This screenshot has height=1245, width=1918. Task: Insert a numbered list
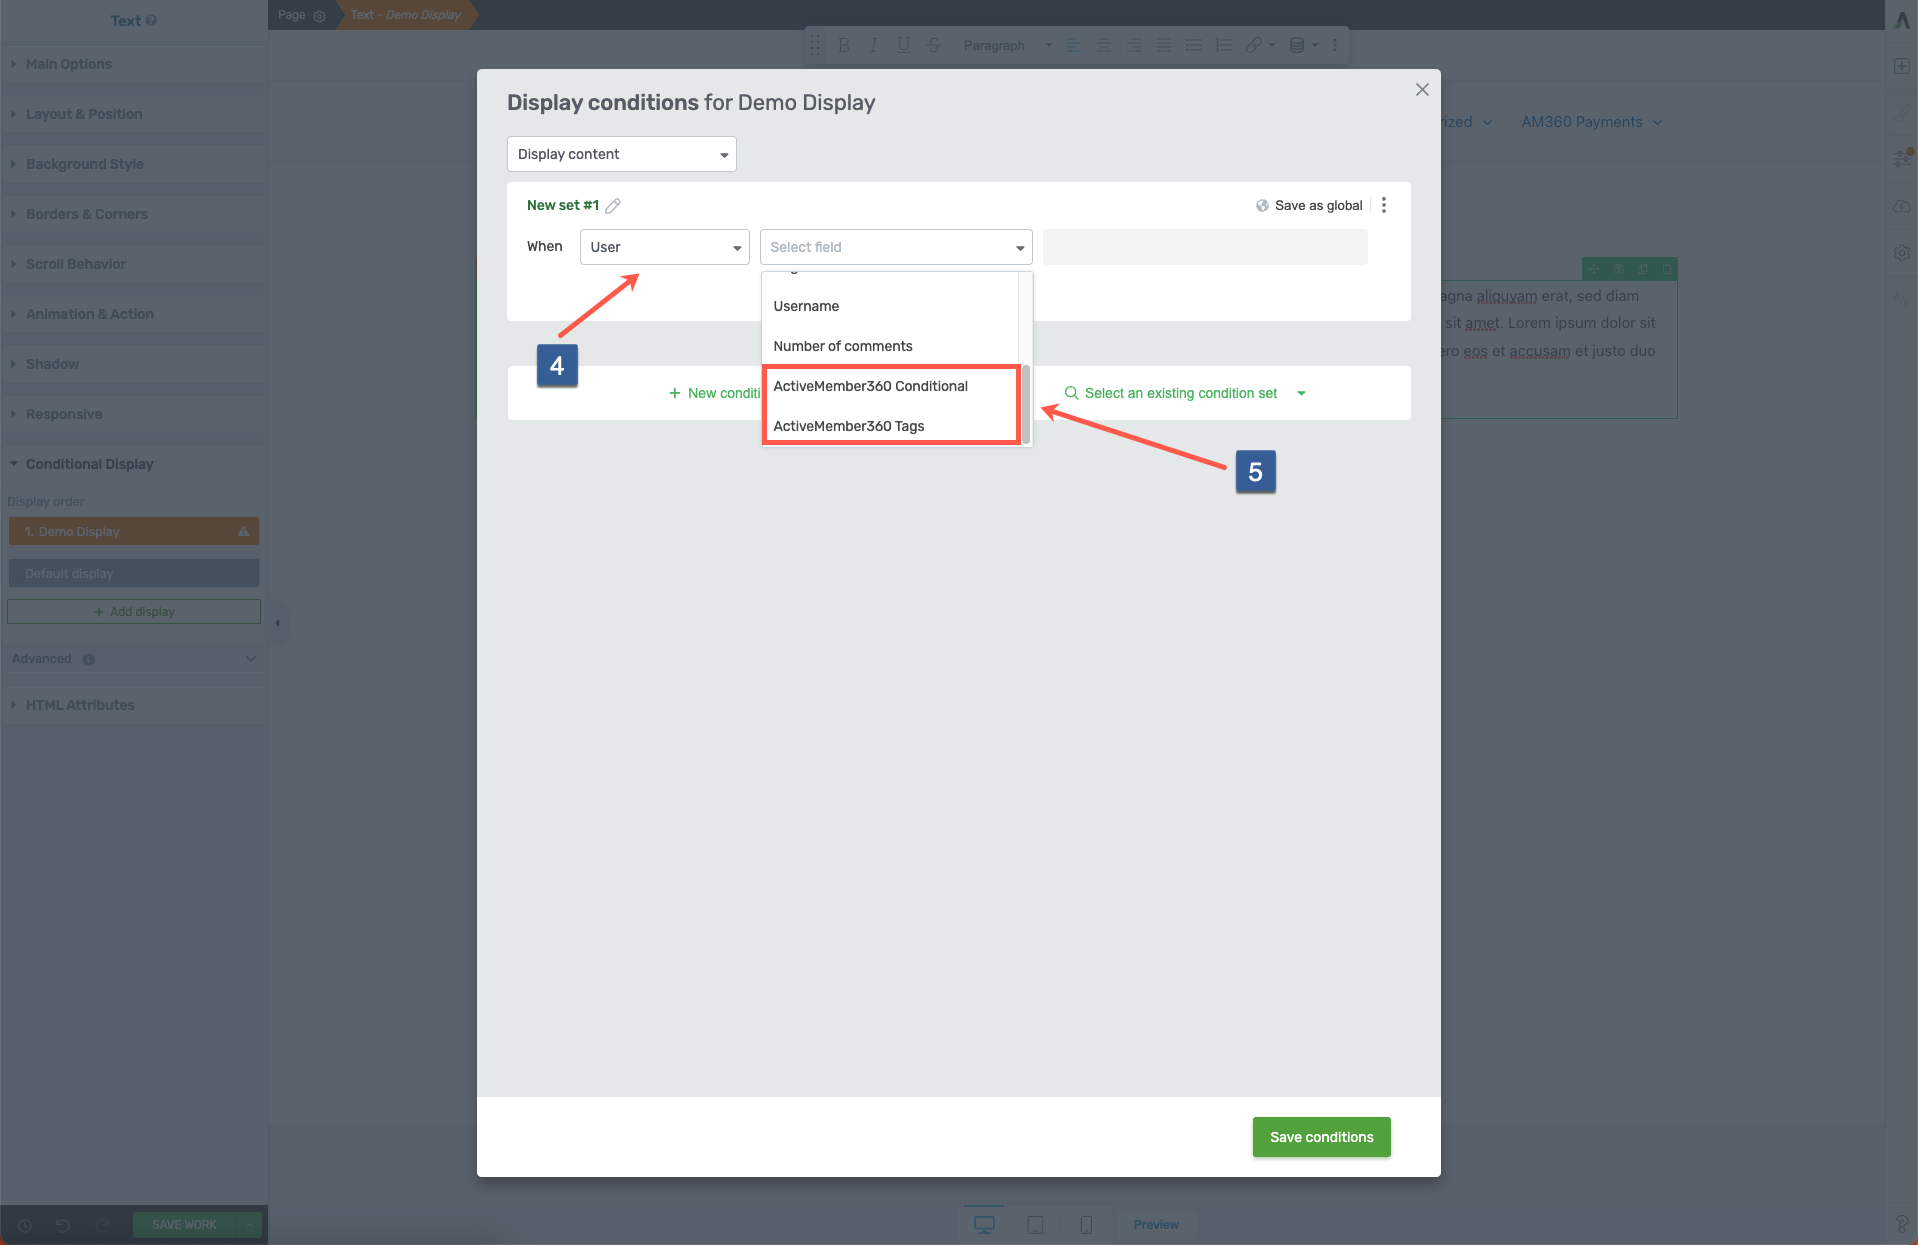coord(1222,45)
